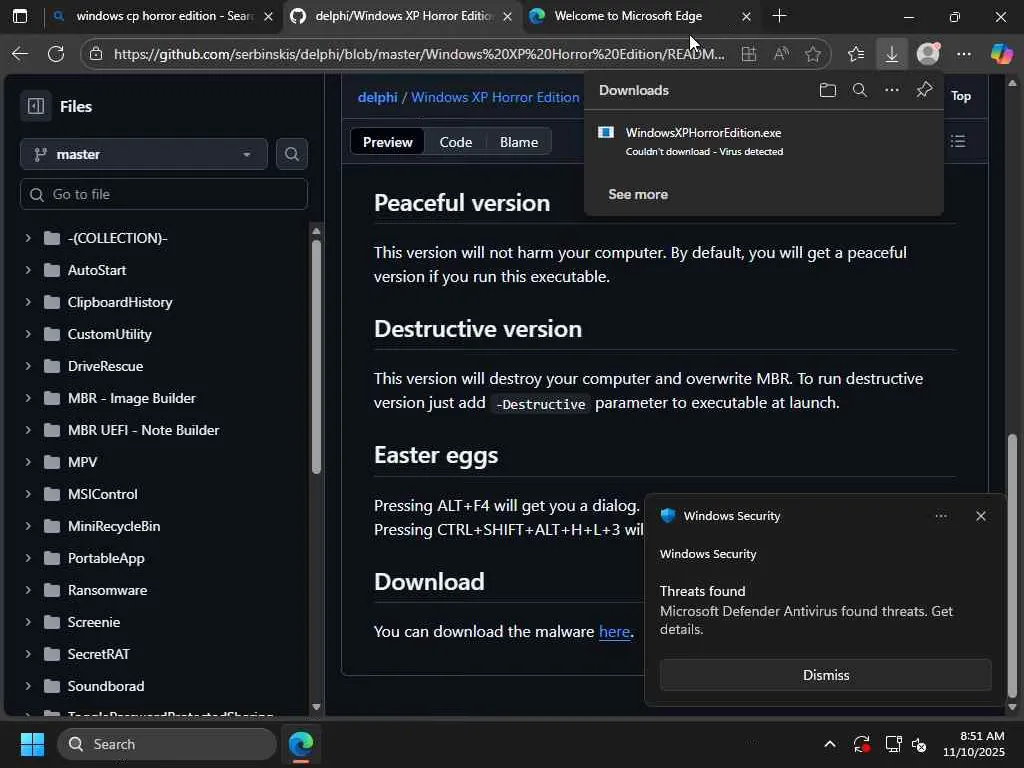The height and width of the screenshot is (768, 1024).
Task: Open Downloads panel more options
Action: (891, 90)
